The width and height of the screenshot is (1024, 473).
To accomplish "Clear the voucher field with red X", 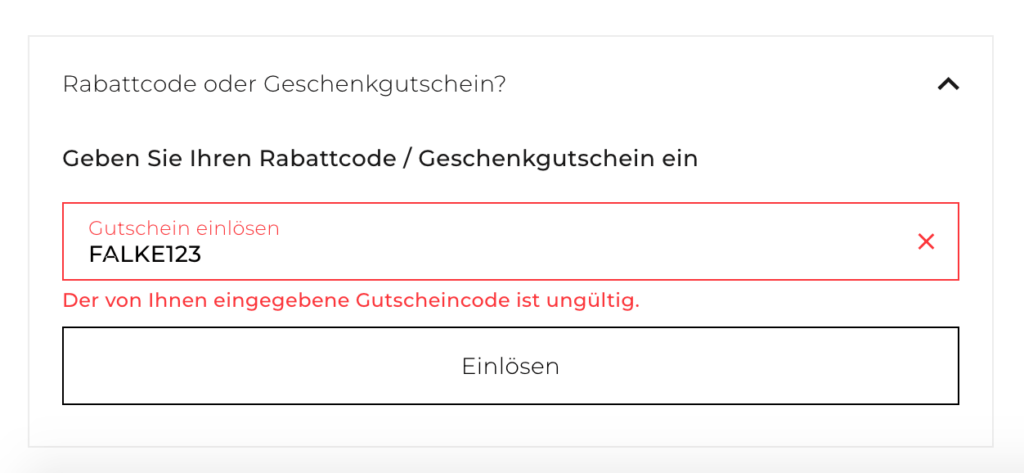I will point(926,241).
